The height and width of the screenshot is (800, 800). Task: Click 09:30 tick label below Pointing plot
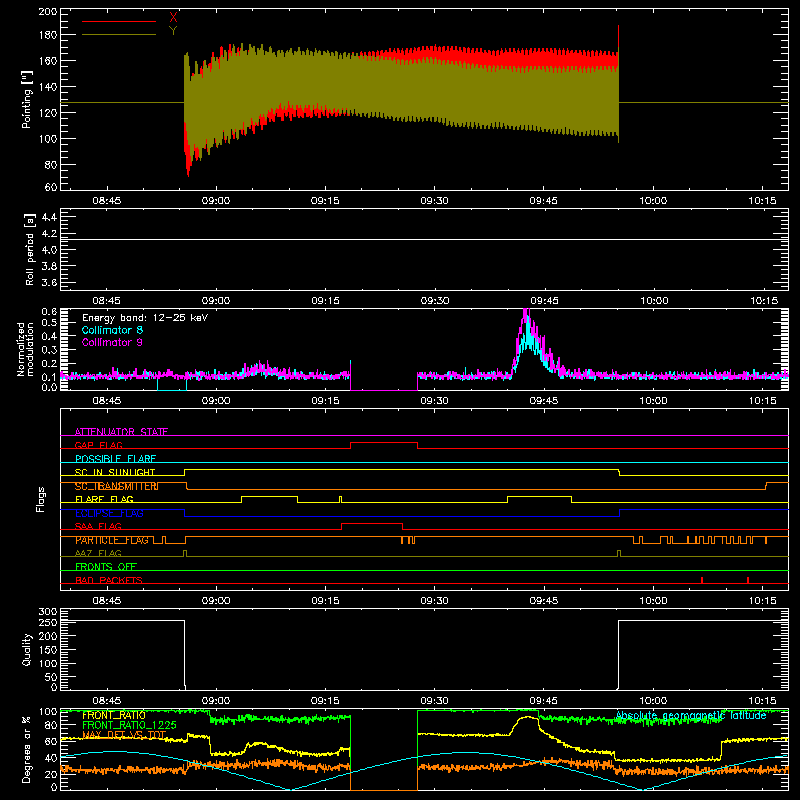[434, 201]
